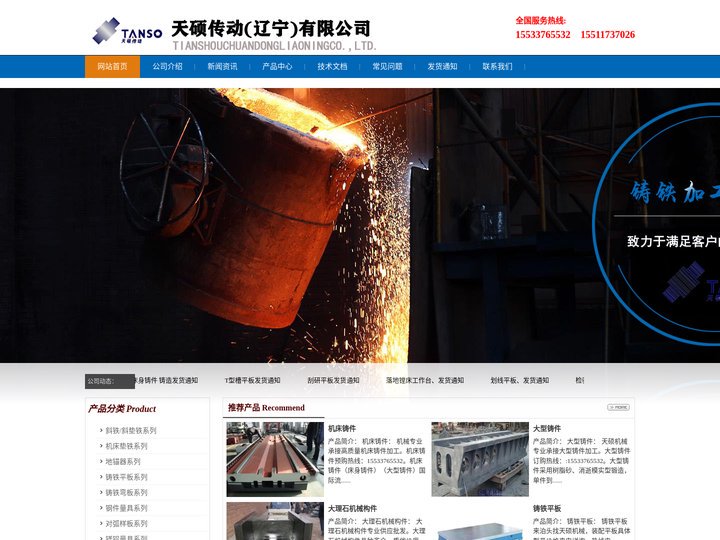Click the hotline number 15511737026

[608, 35]
